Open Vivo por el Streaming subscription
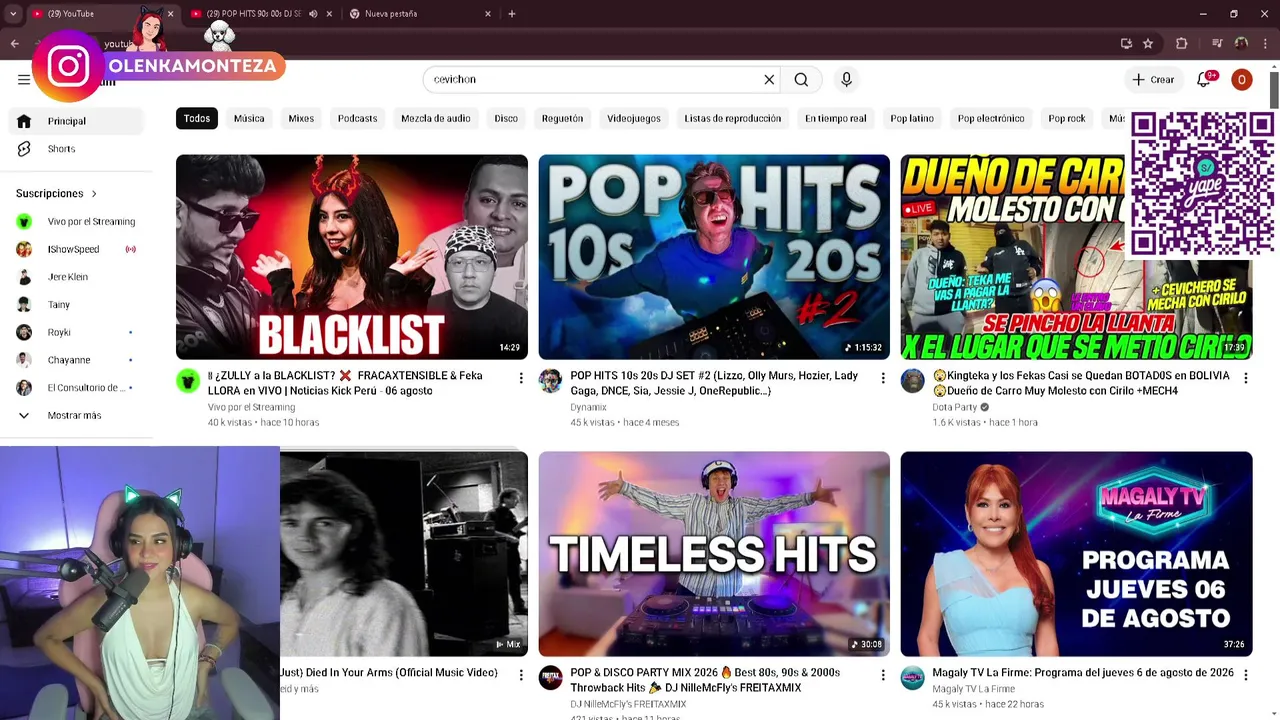This screenshot has height=720, width=1280. pyautogui.click(x=76, y=222)
